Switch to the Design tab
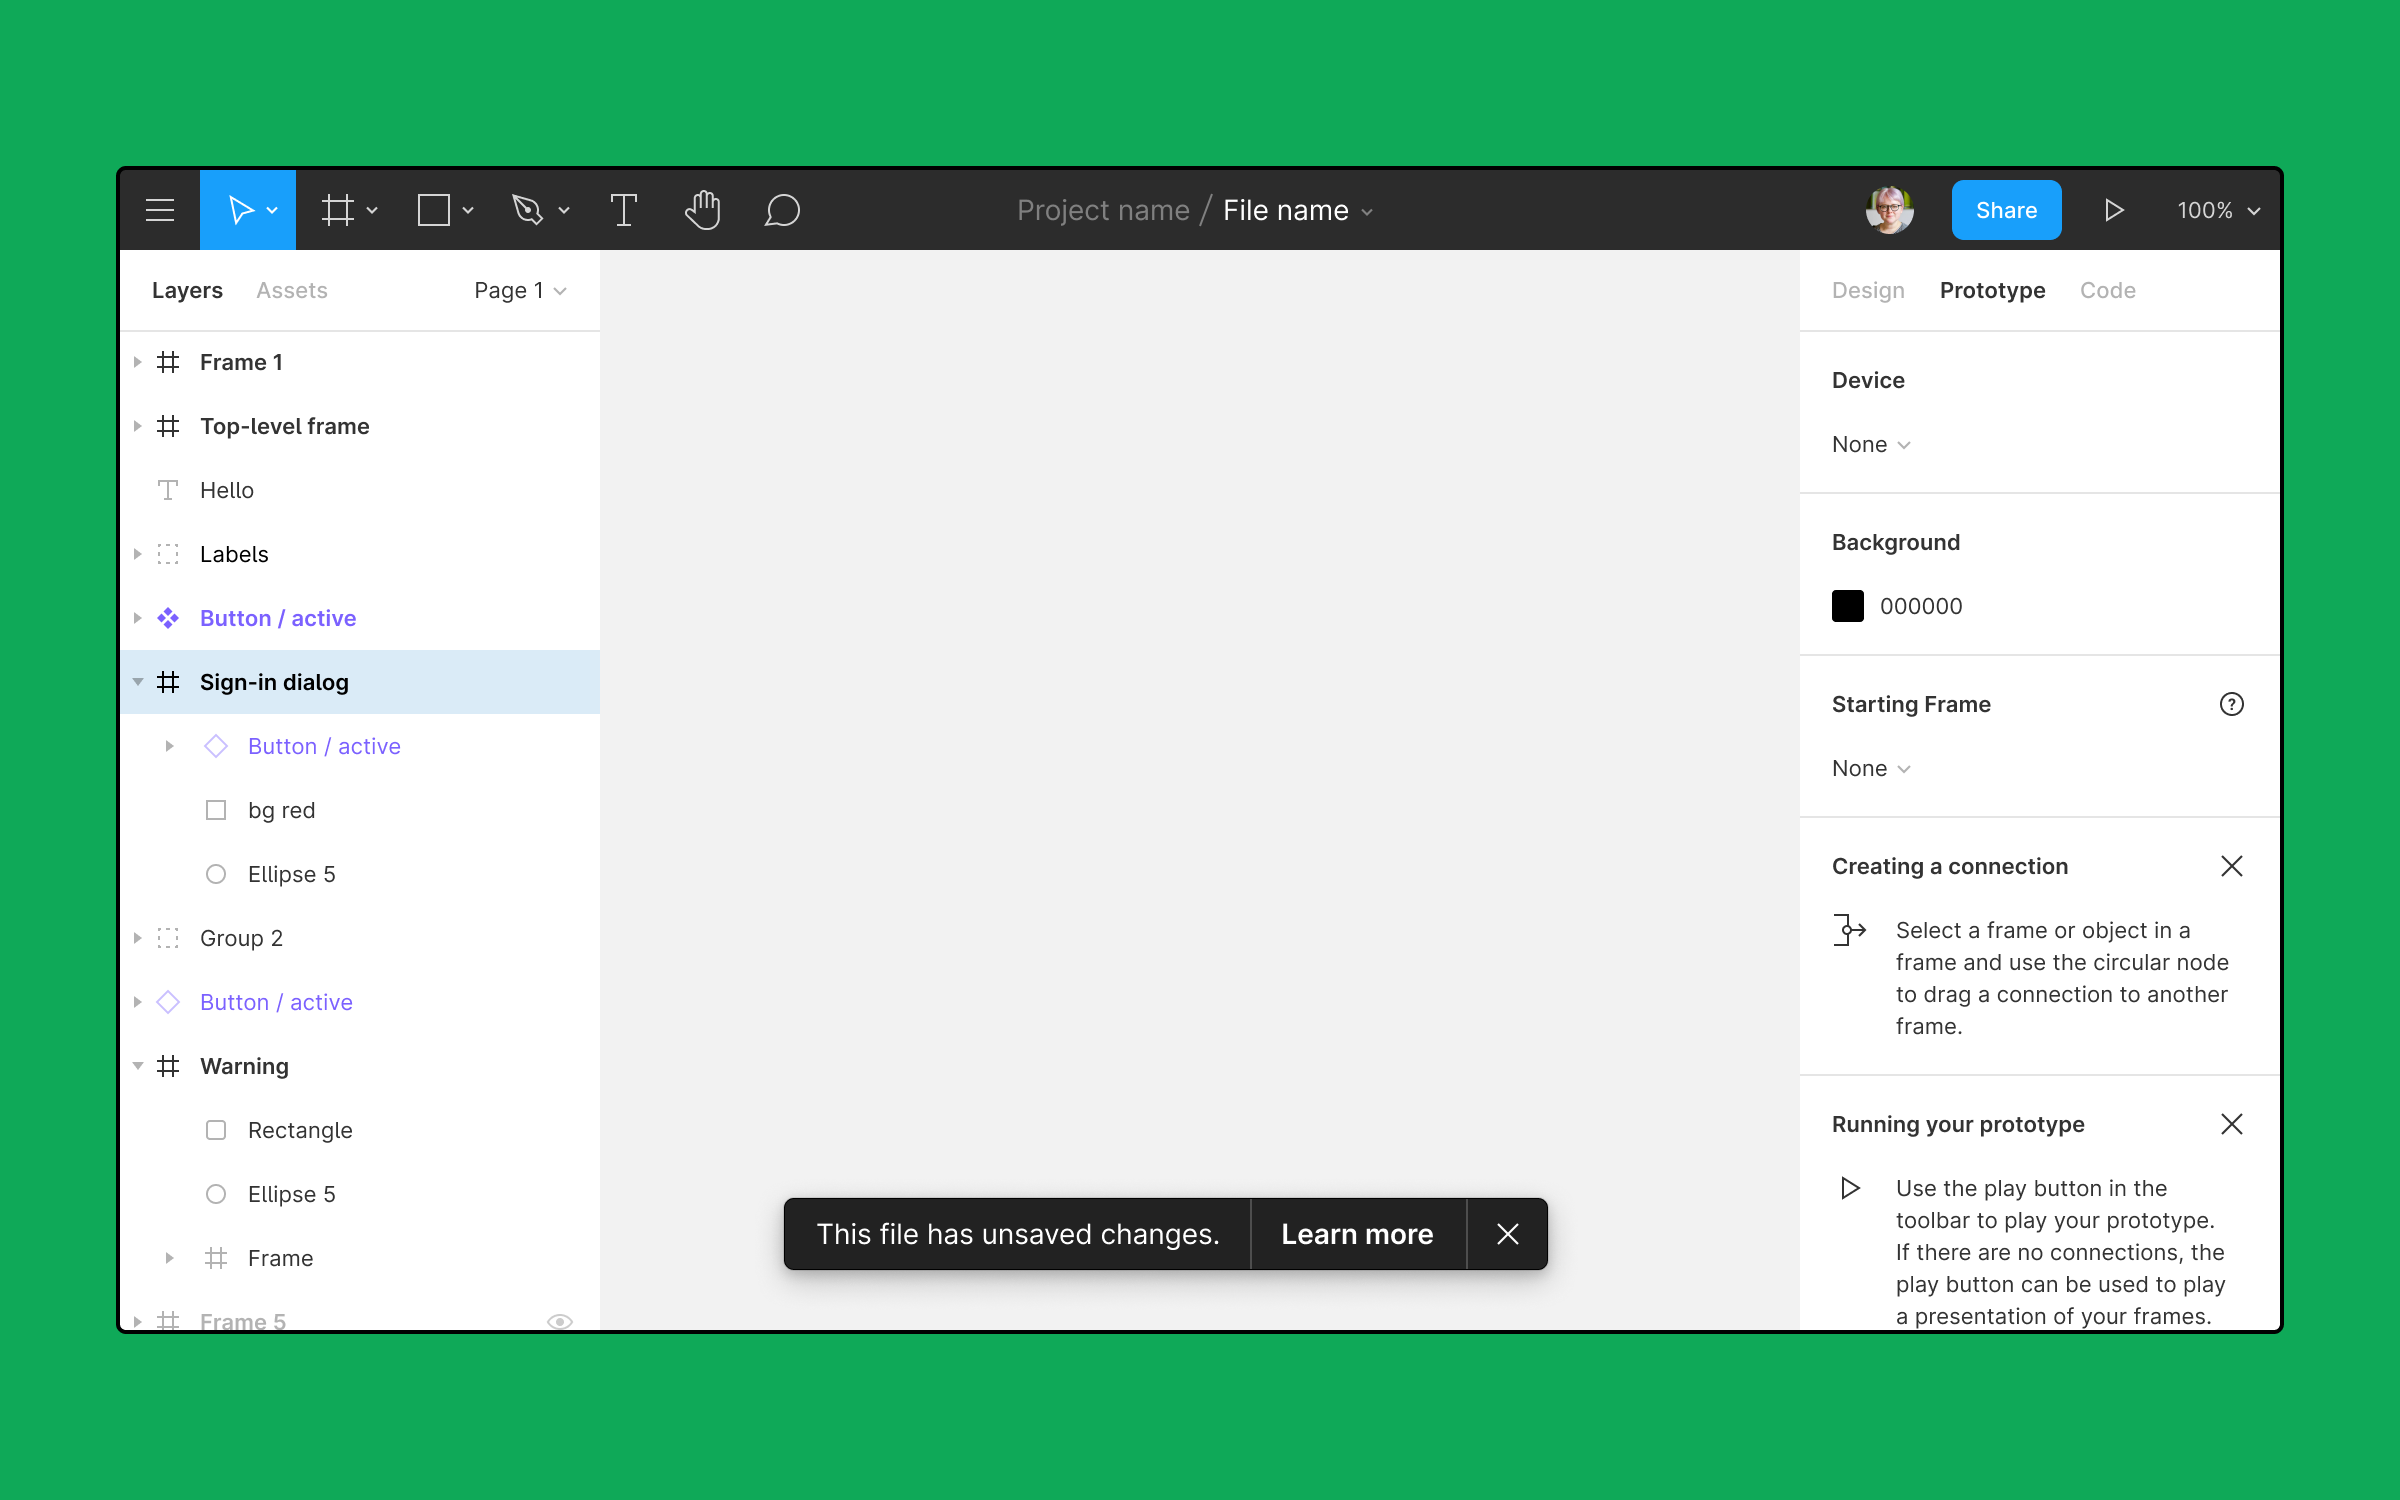2400x1500 pixels. 1866,290
